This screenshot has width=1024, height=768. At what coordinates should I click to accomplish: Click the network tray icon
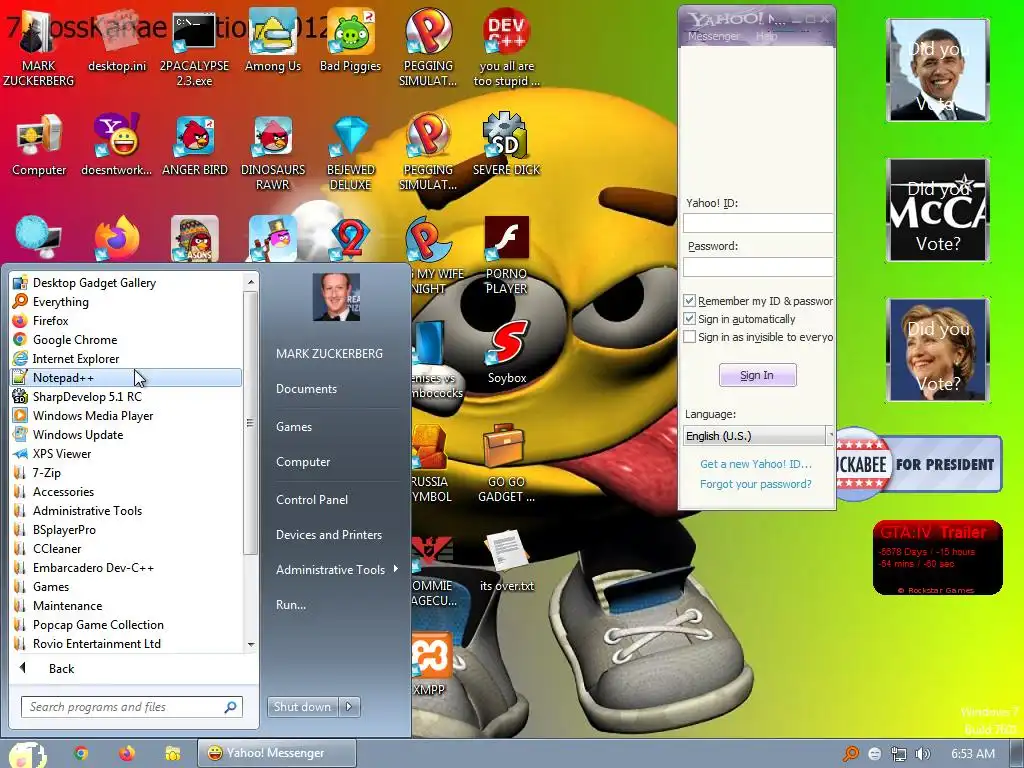(x=899, y=754)
